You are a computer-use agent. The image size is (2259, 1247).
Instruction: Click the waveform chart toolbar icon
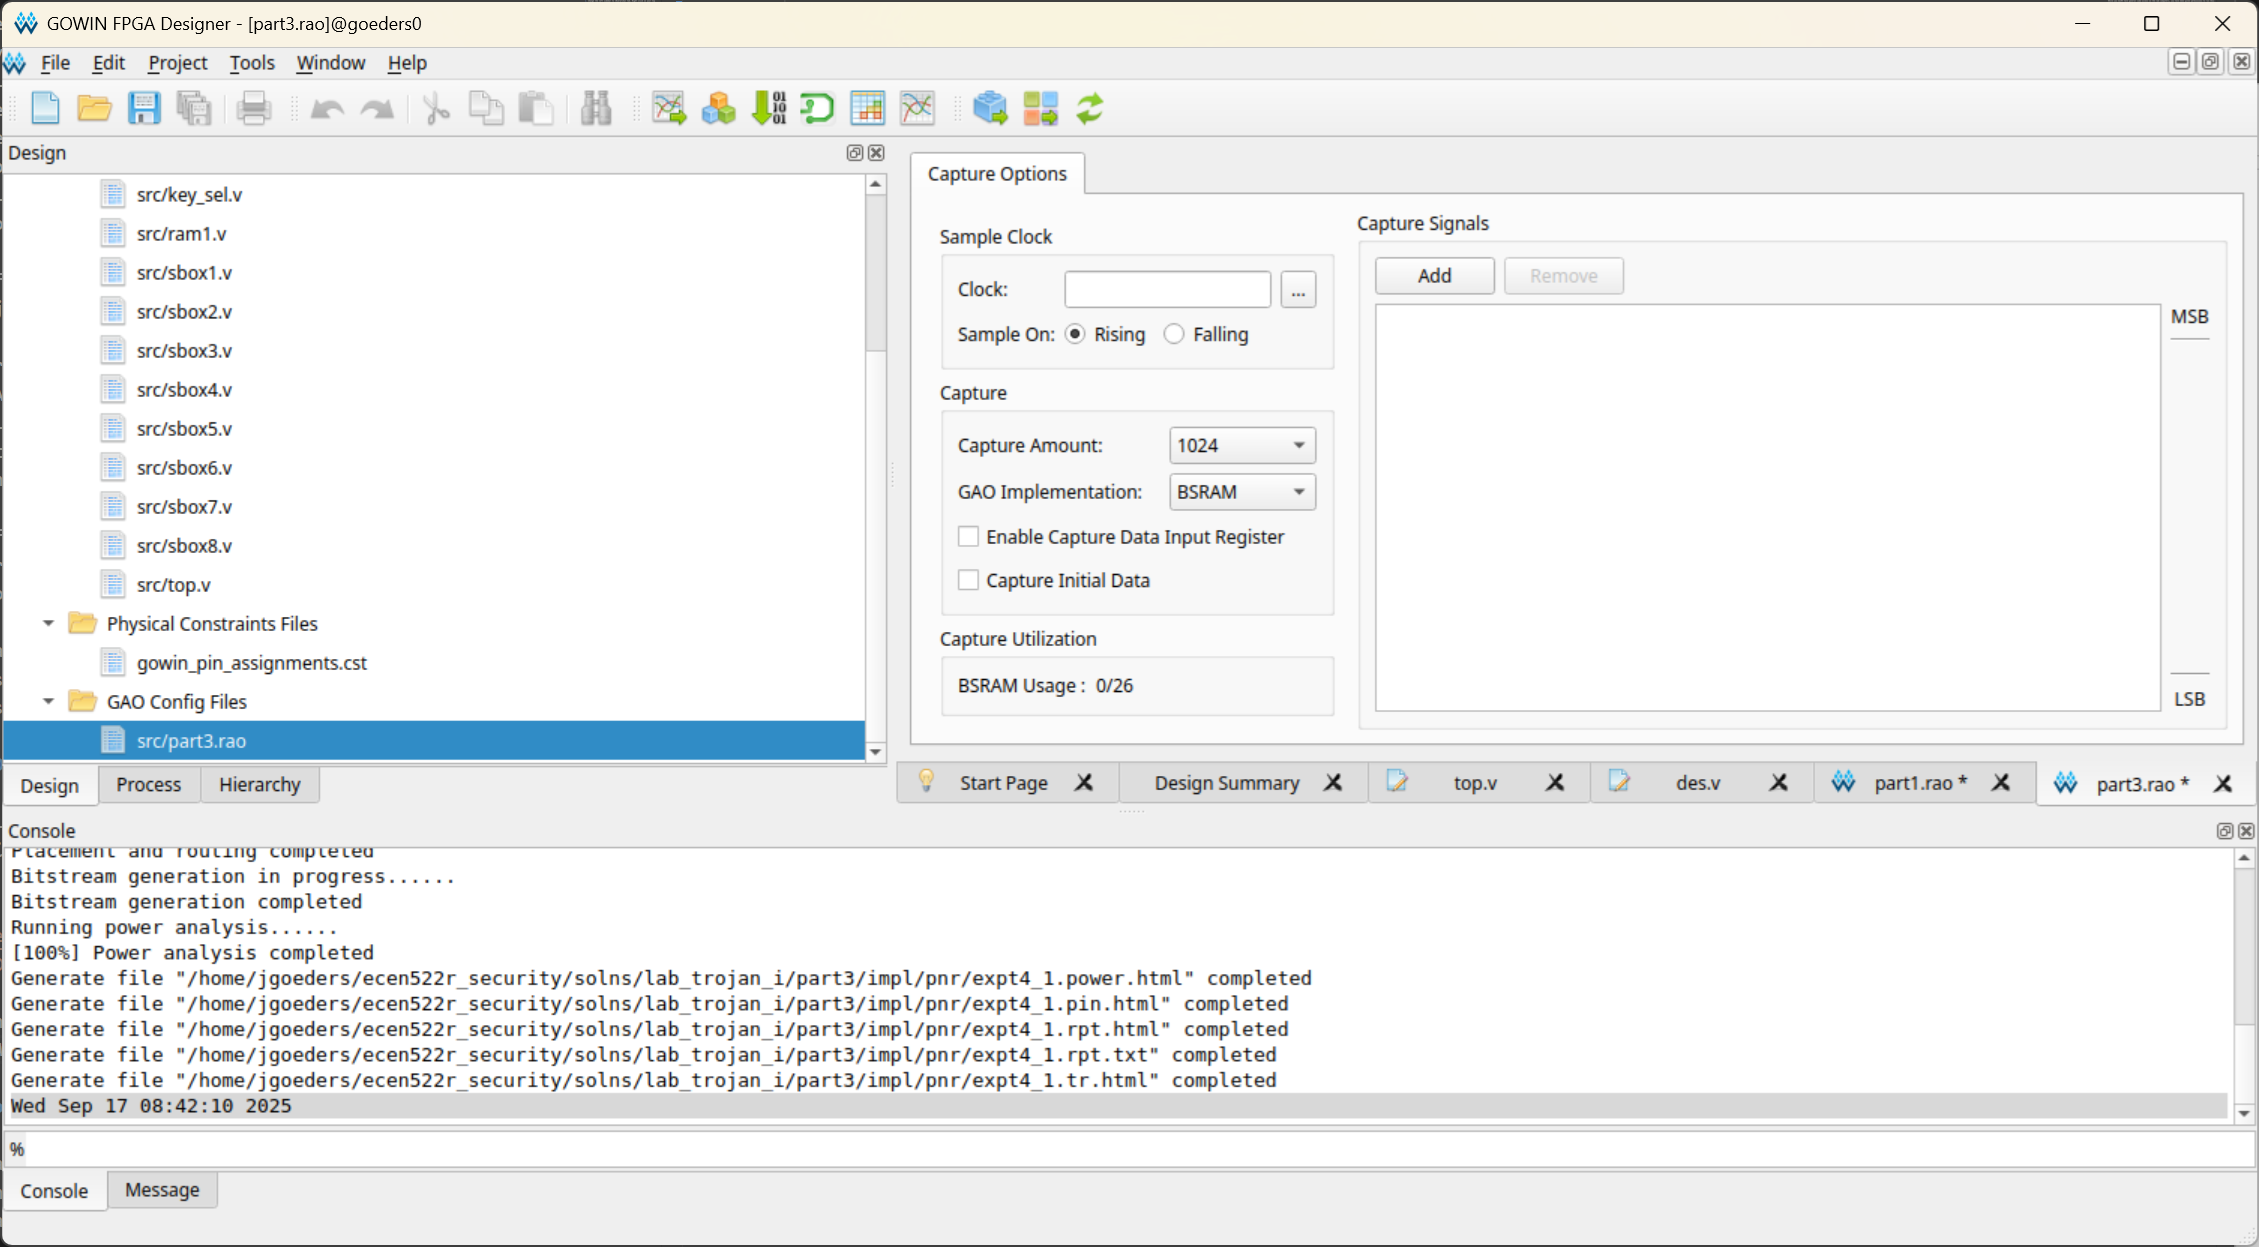[x=917, y=108]
